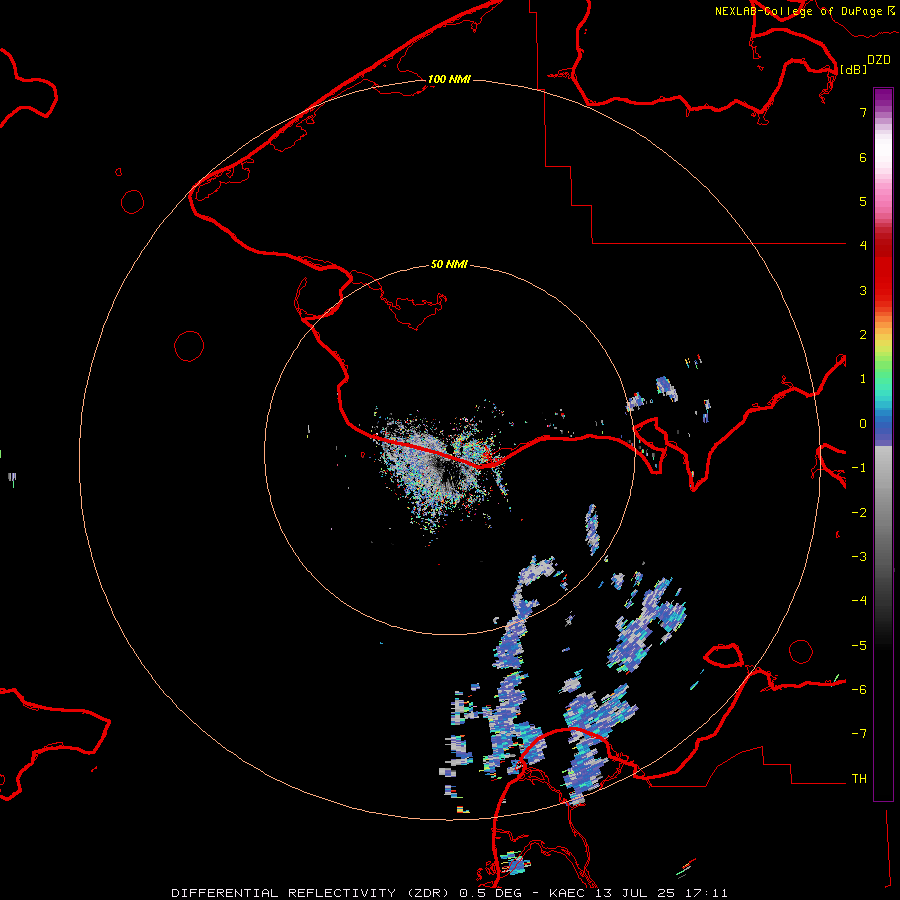Click the scale value -7

(x=859, y=734)
